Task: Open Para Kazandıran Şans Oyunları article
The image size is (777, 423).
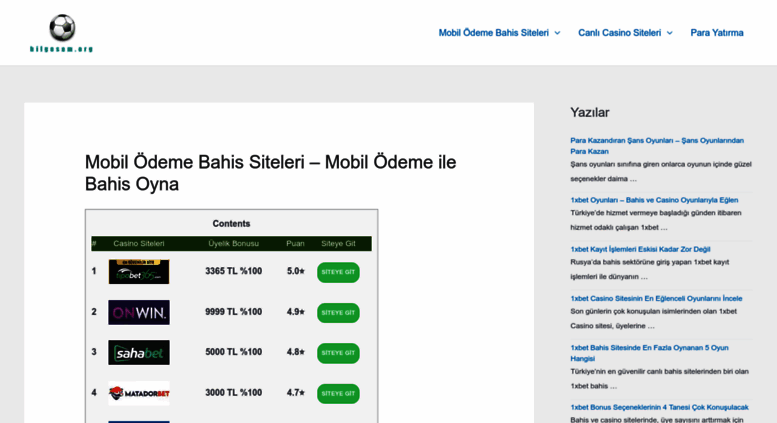Action: tap(657, 146)
